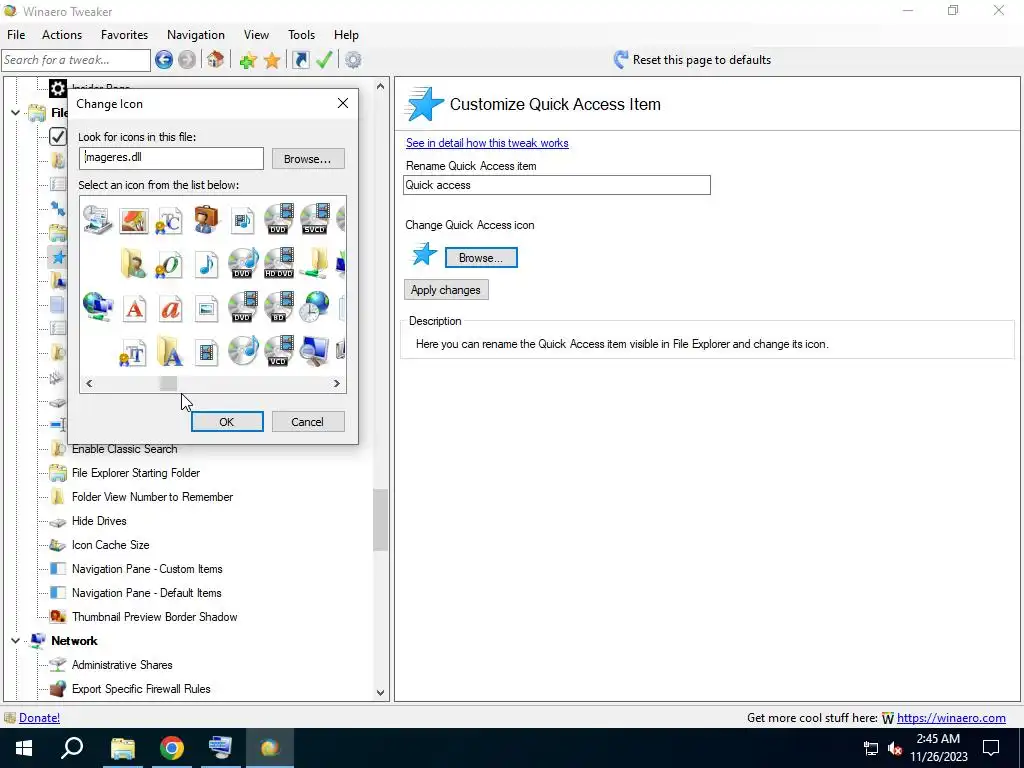
Task: Select the briefcase user icon
Action: pyautogui.click(x=206, y=219)
